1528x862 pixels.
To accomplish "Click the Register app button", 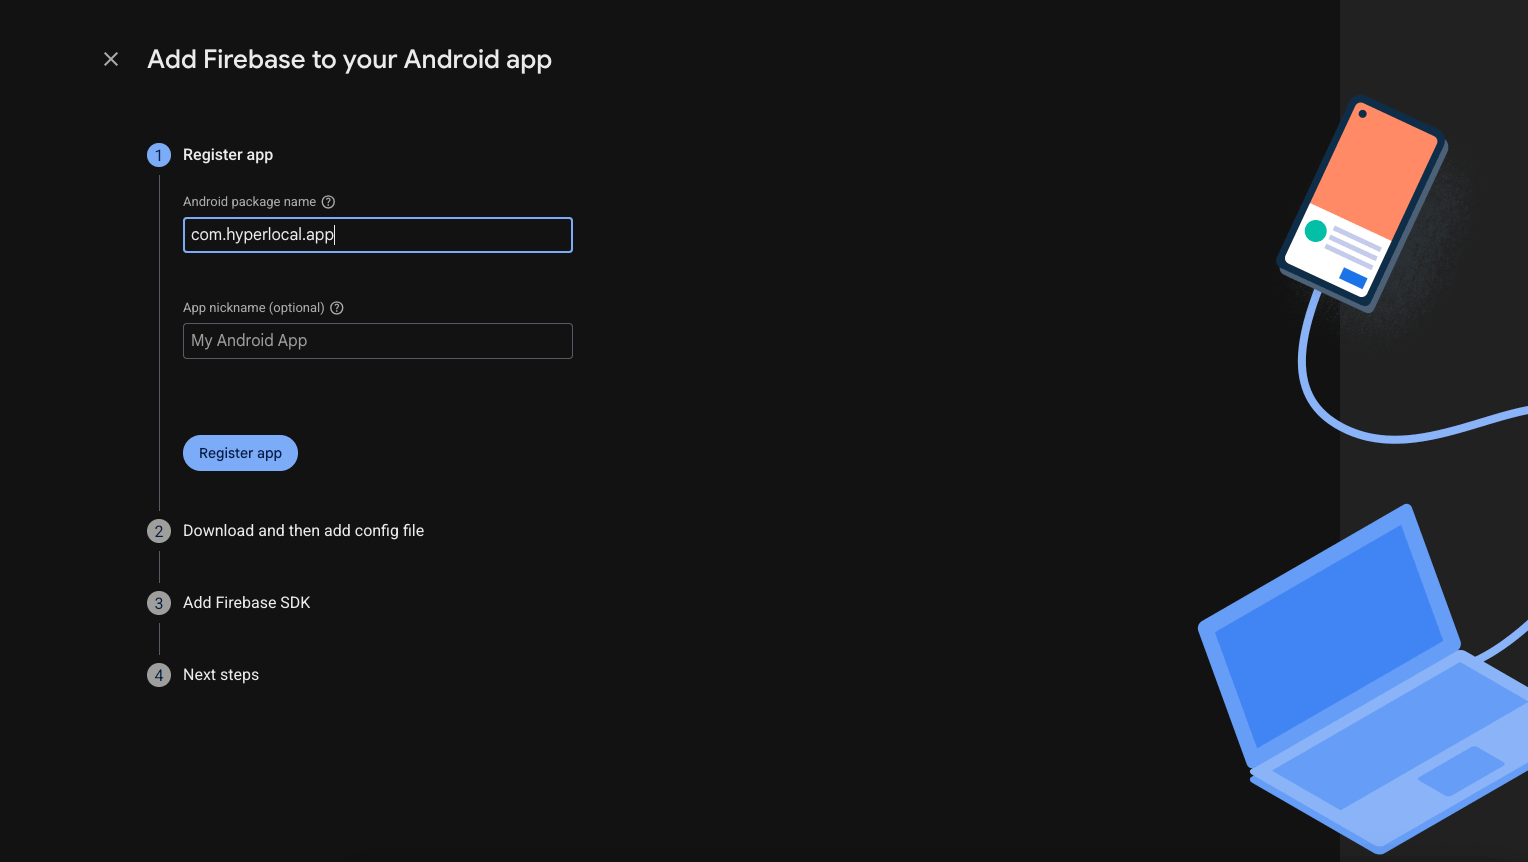I will pos(240,453).
